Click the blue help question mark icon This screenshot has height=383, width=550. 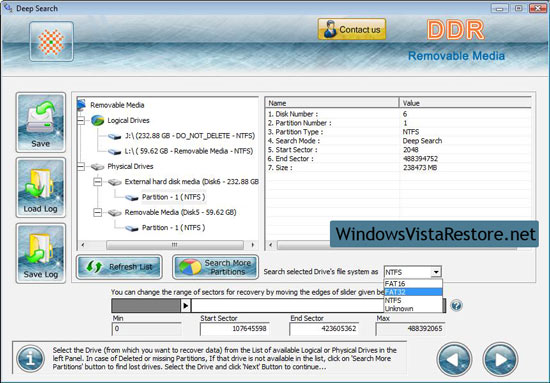[x=456, y=305]
